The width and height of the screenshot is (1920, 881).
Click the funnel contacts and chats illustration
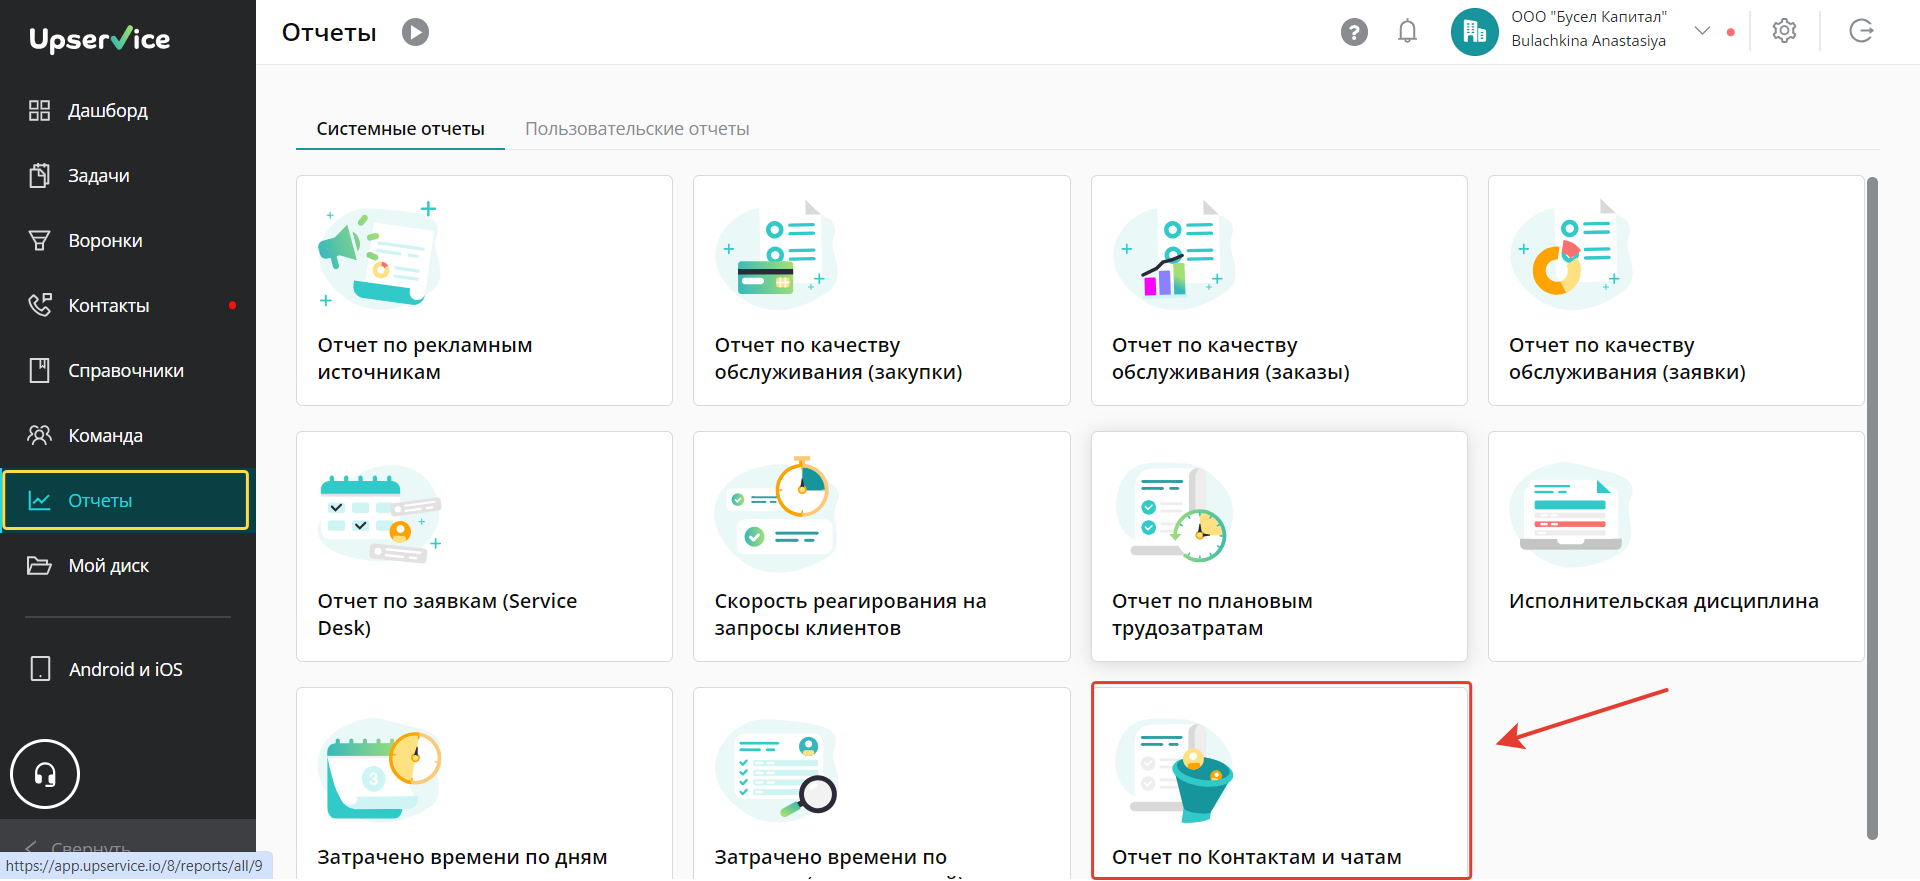pos(1175,769)
